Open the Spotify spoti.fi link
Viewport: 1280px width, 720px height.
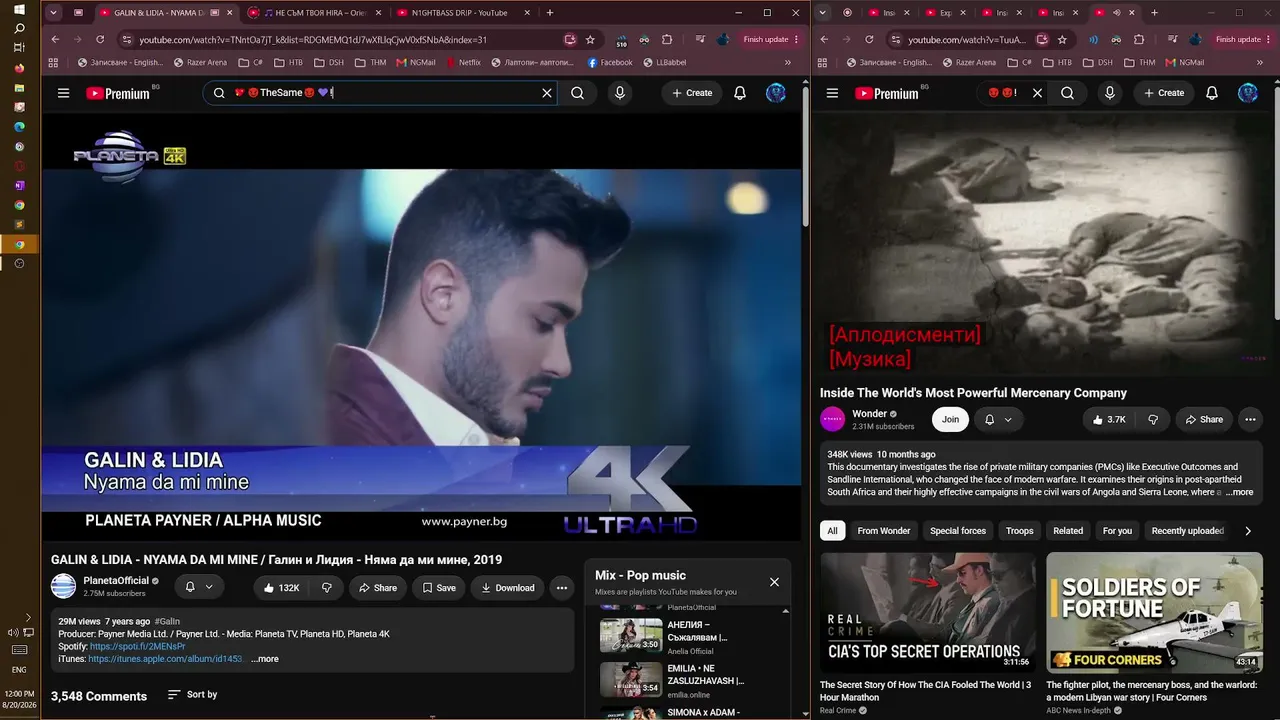click(138, 647)
